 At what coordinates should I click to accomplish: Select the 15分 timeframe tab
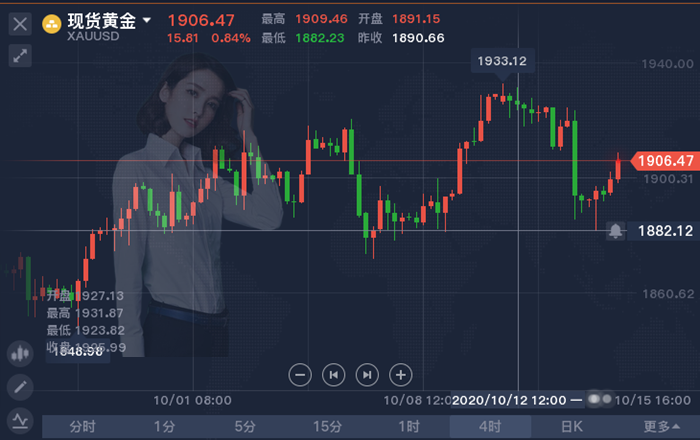coord(327,427)
